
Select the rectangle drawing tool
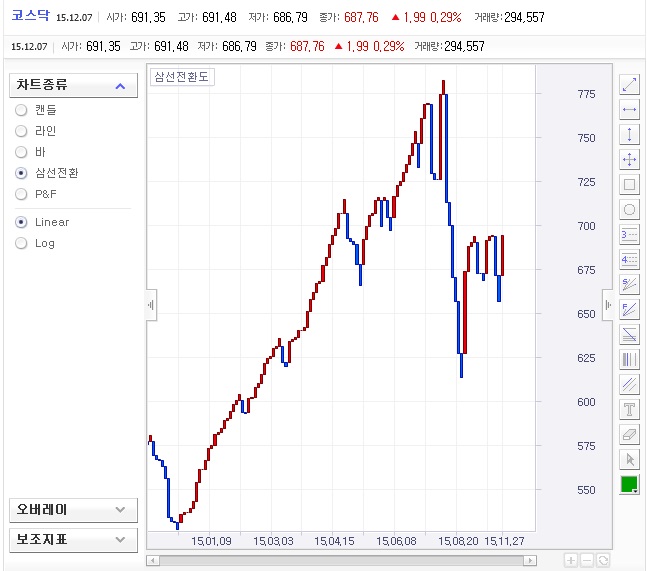click(x=630, y=184)
